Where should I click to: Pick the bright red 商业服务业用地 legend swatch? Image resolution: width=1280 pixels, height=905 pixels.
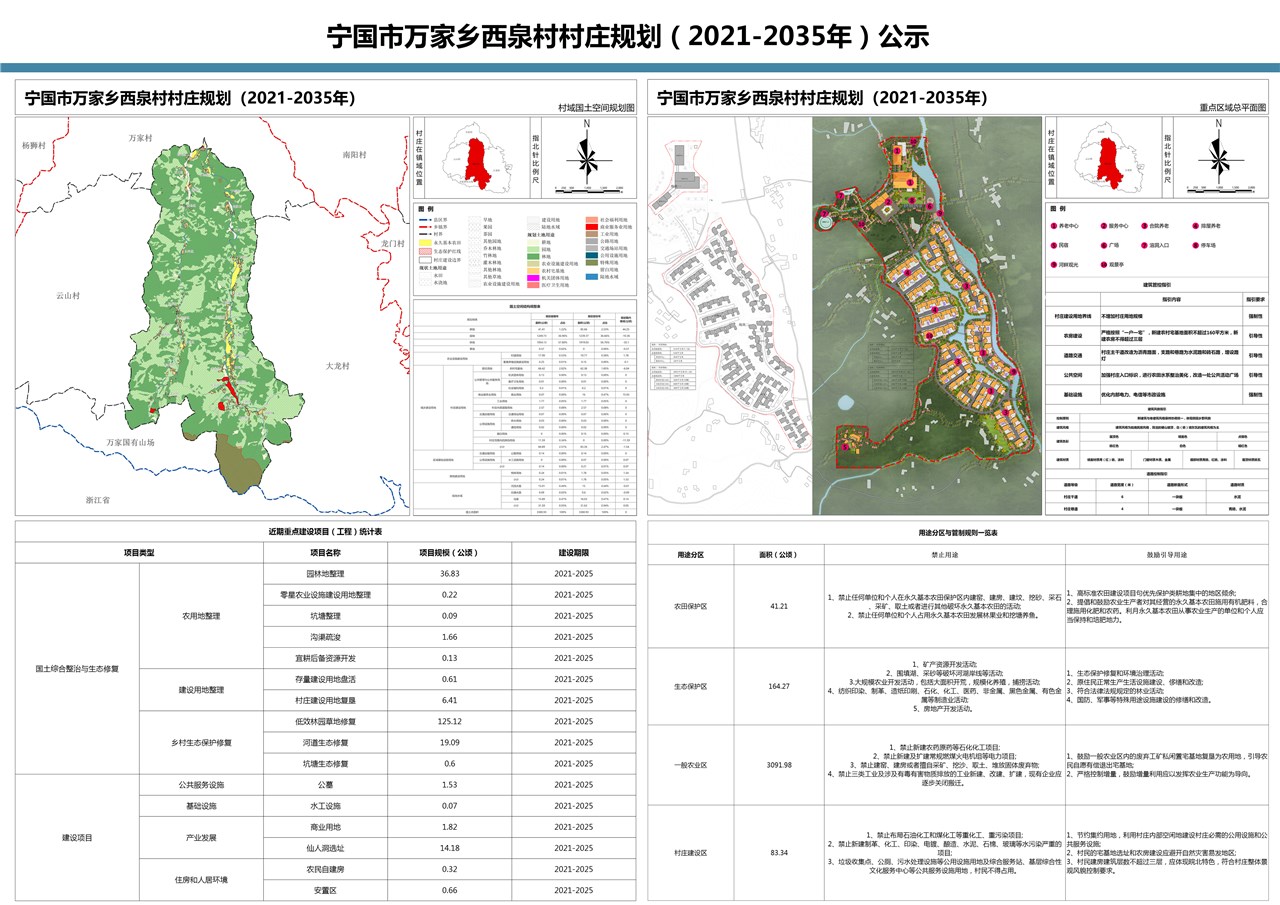coord(592,227)
